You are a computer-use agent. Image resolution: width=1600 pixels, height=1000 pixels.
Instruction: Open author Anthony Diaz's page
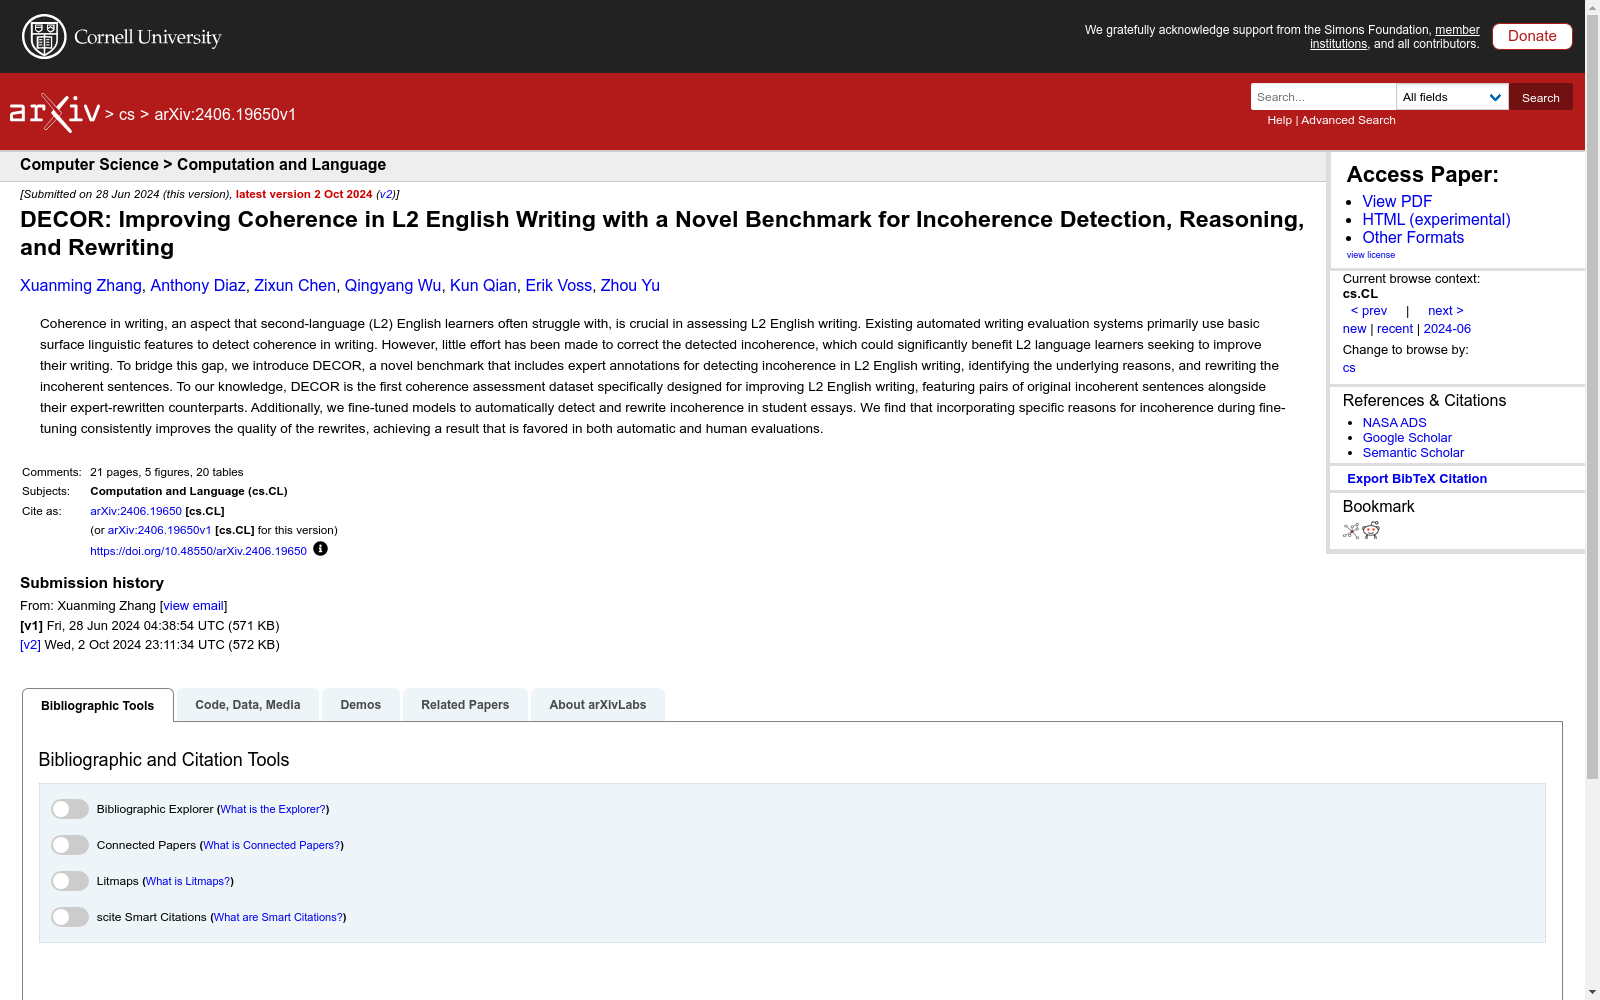tap(198, 285)
